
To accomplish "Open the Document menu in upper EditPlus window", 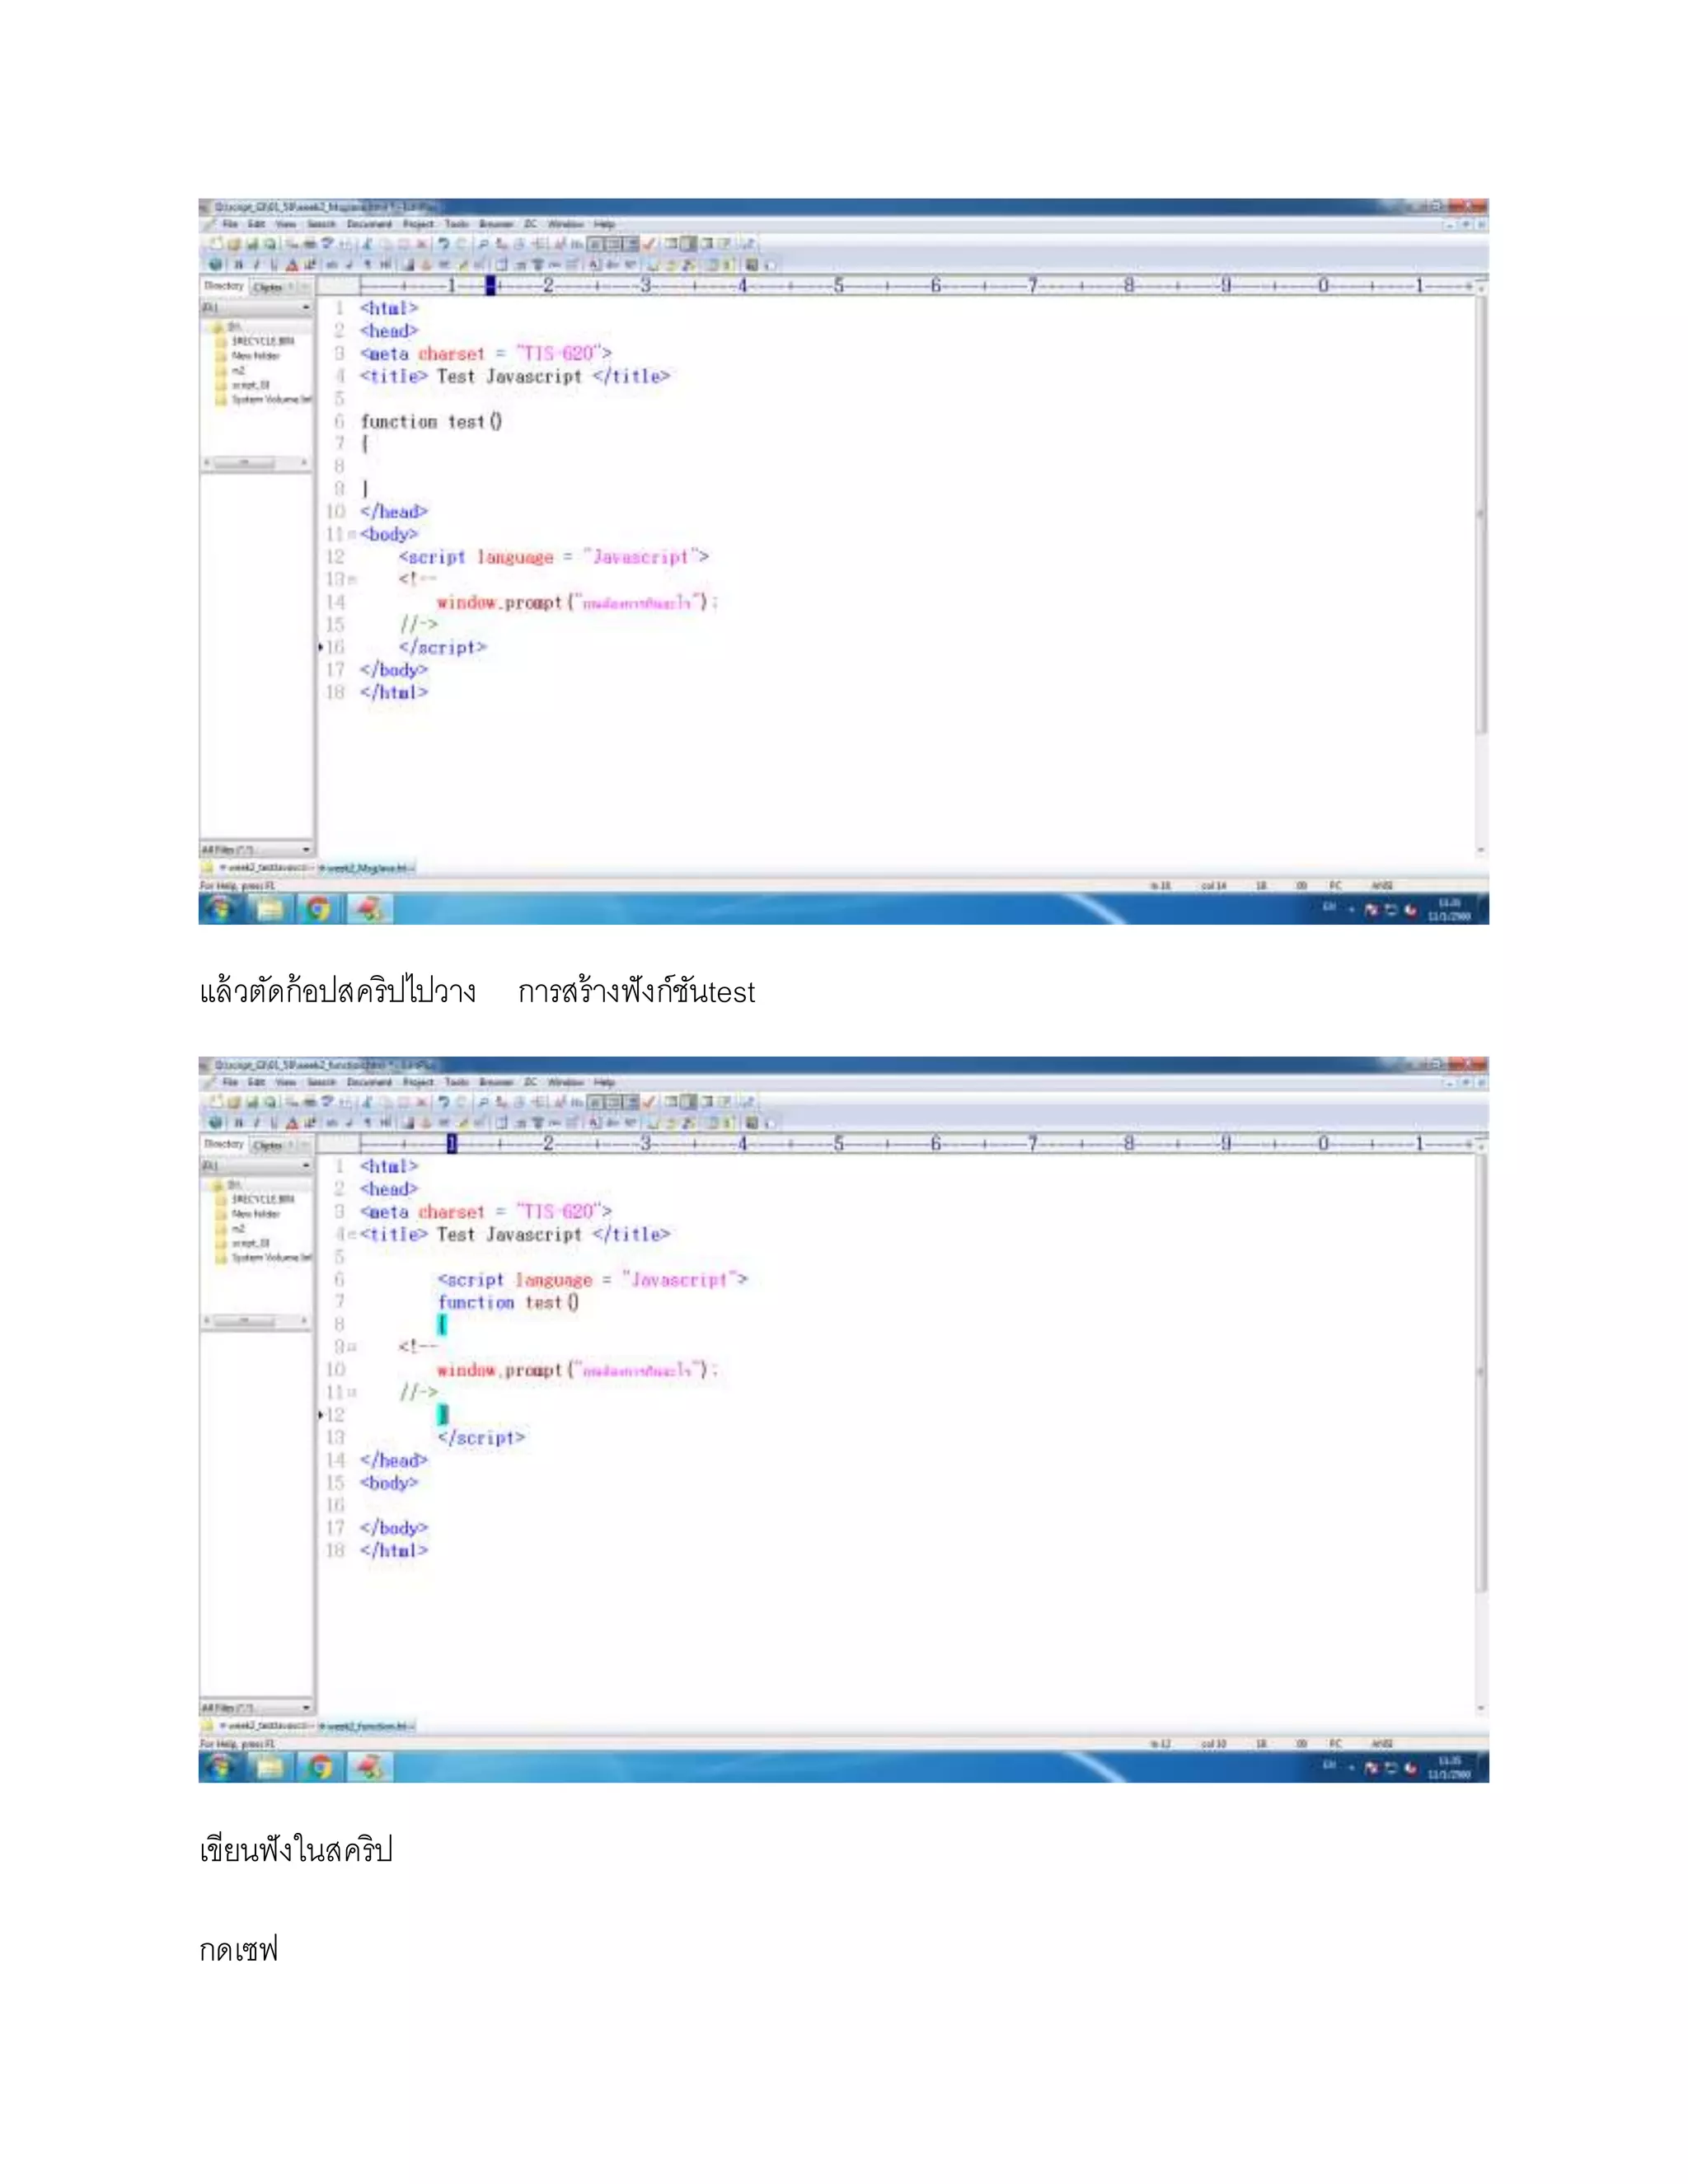I will tap(370, 224).
